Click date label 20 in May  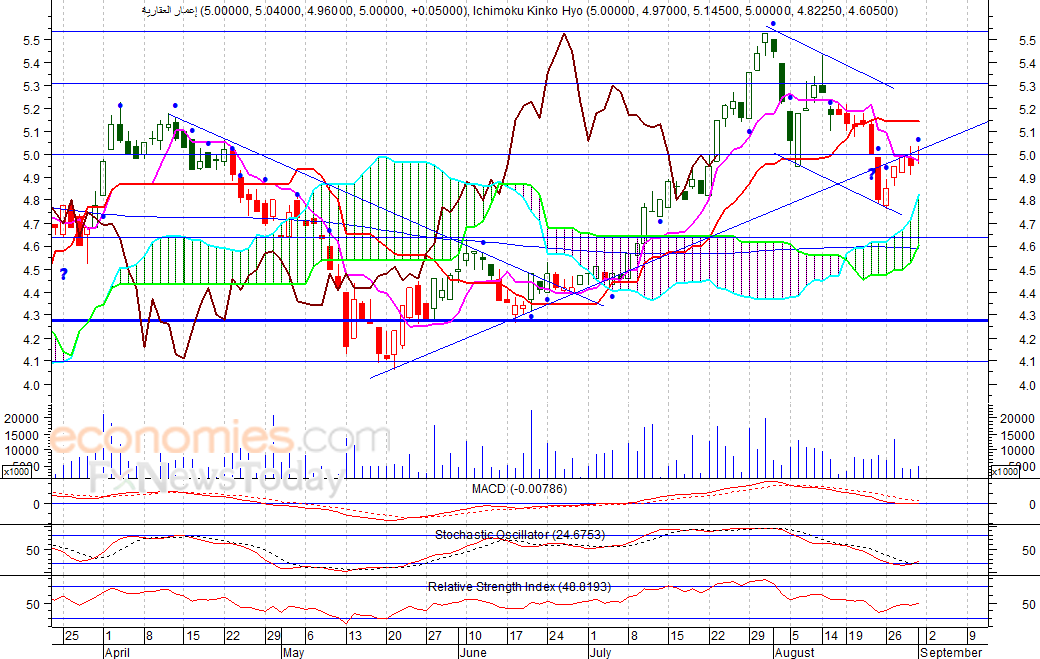pos(395,636)
